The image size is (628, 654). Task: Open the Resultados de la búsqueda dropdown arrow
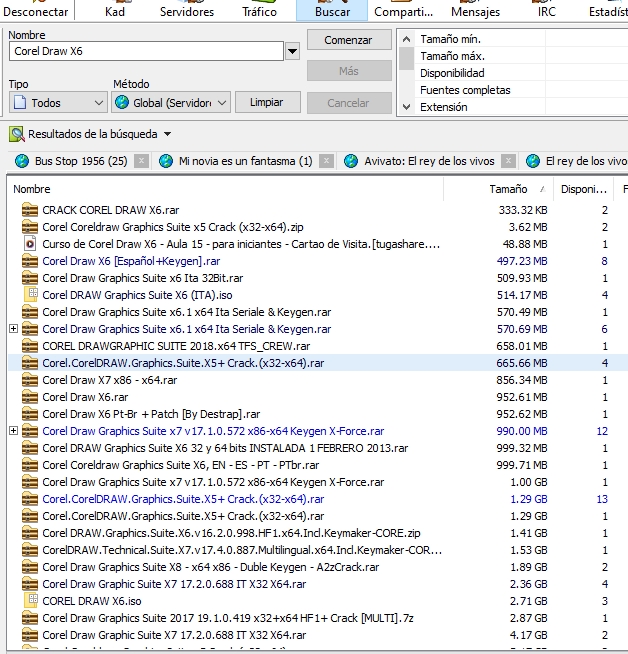click(167, 134)
